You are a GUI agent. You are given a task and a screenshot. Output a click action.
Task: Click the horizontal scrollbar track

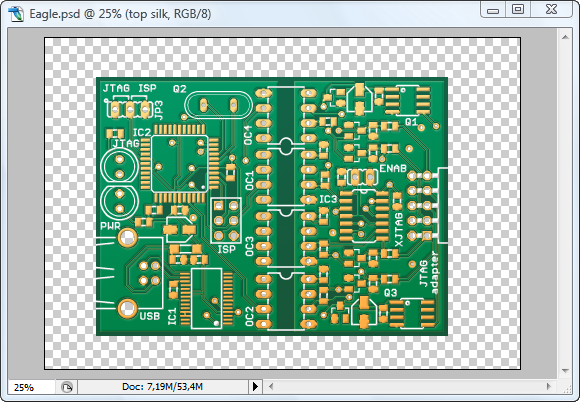tap(410, 387)
